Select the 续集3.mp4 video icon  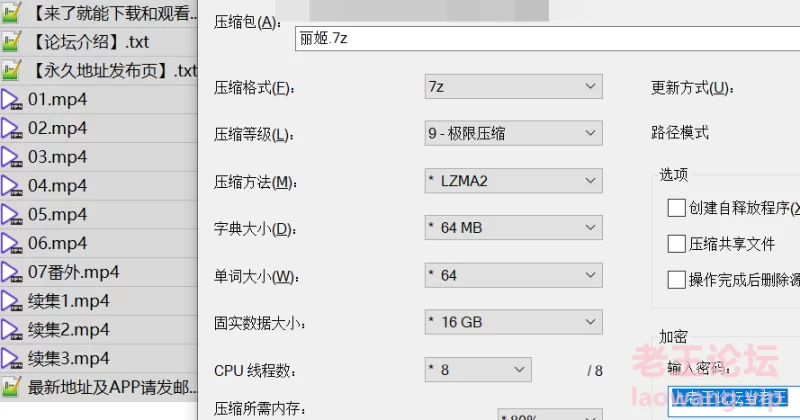(11, 359)
